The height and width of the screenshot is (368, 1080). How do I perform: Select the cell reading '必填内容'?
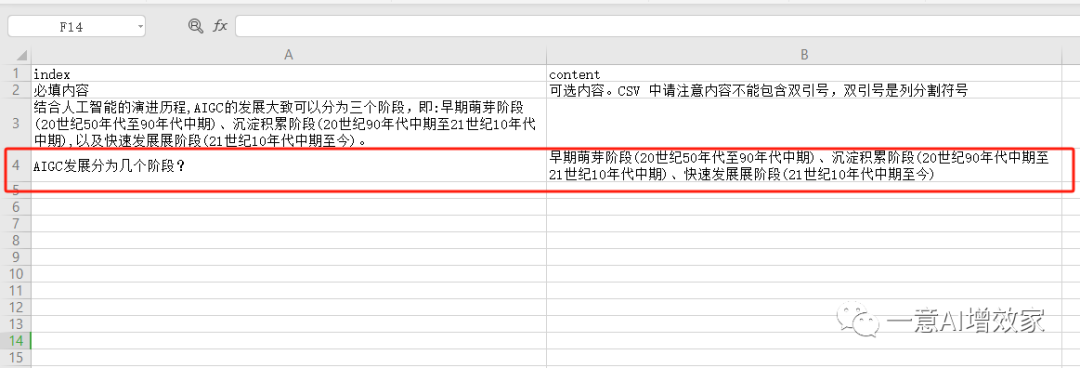click(x=289, y=90)
